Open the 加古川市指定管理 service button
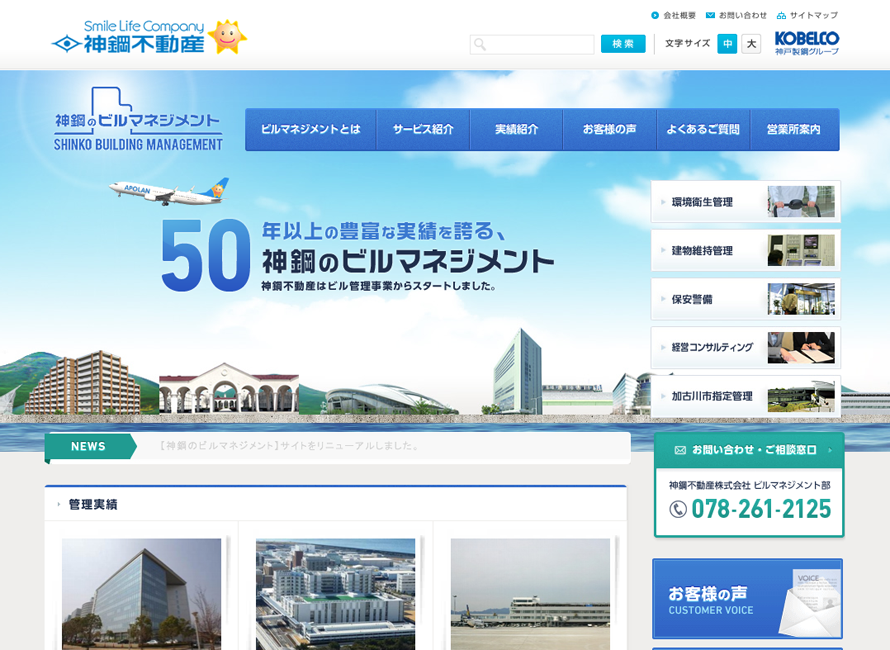This screenshot has width=890, height=650. (x=745, y=396)
